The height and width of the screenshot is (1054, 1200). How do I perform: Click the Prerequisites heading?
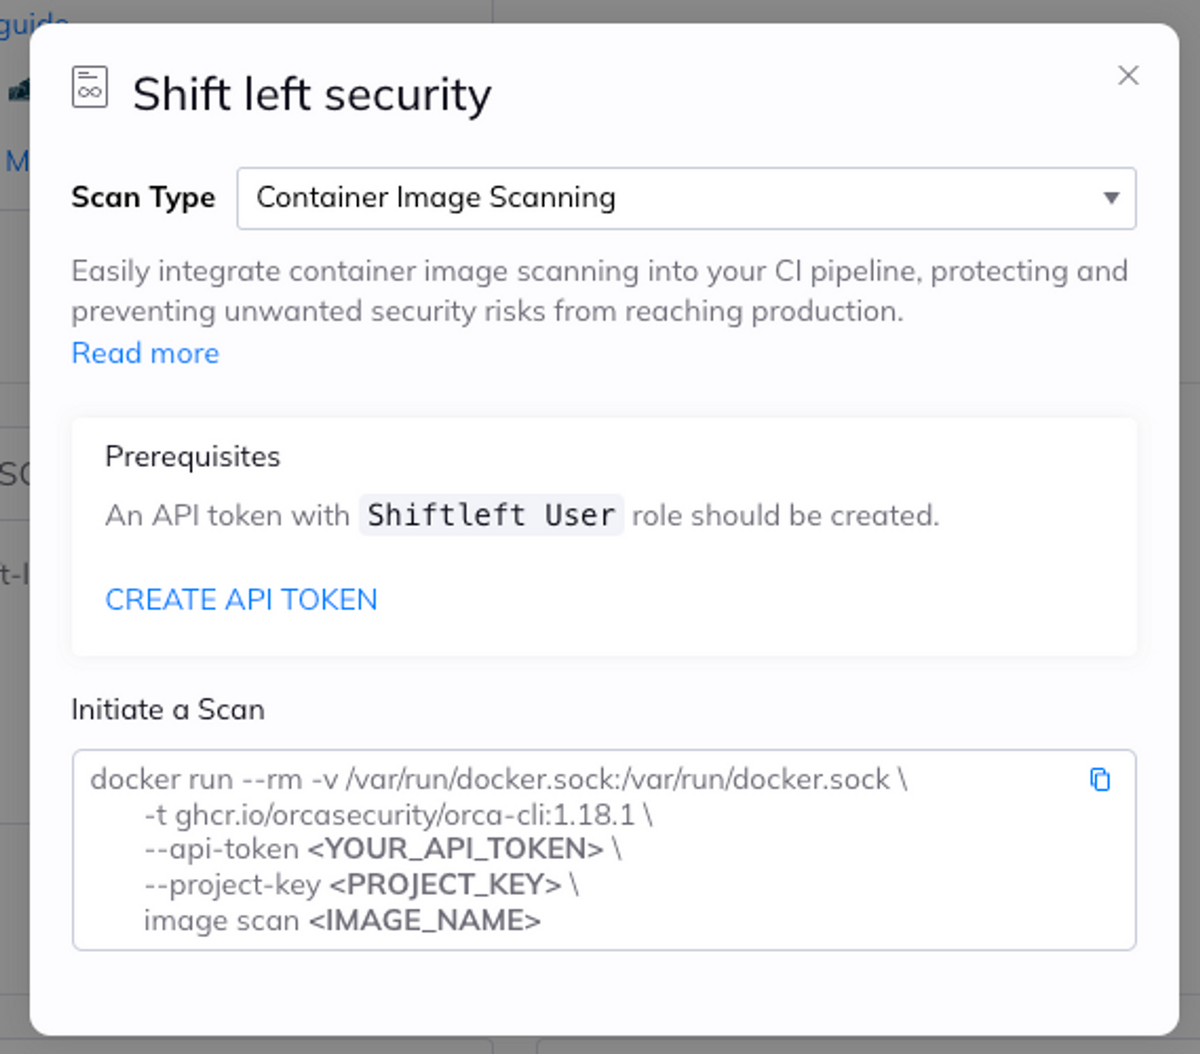pyautogui.click(x=193, y=457)
